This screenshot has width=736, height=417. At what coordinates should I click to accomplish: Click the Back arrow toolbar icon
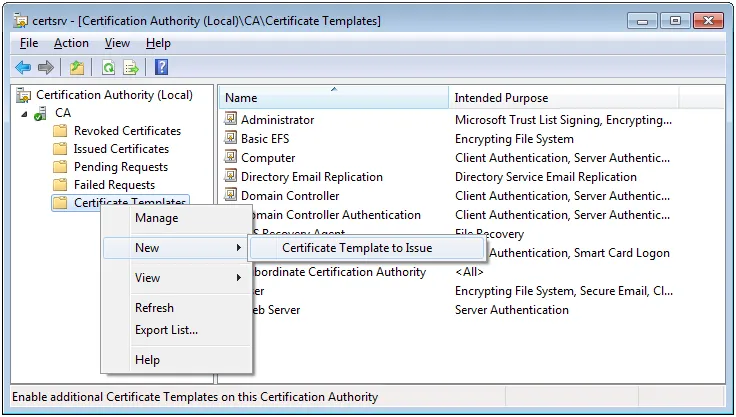pos(23,68)
